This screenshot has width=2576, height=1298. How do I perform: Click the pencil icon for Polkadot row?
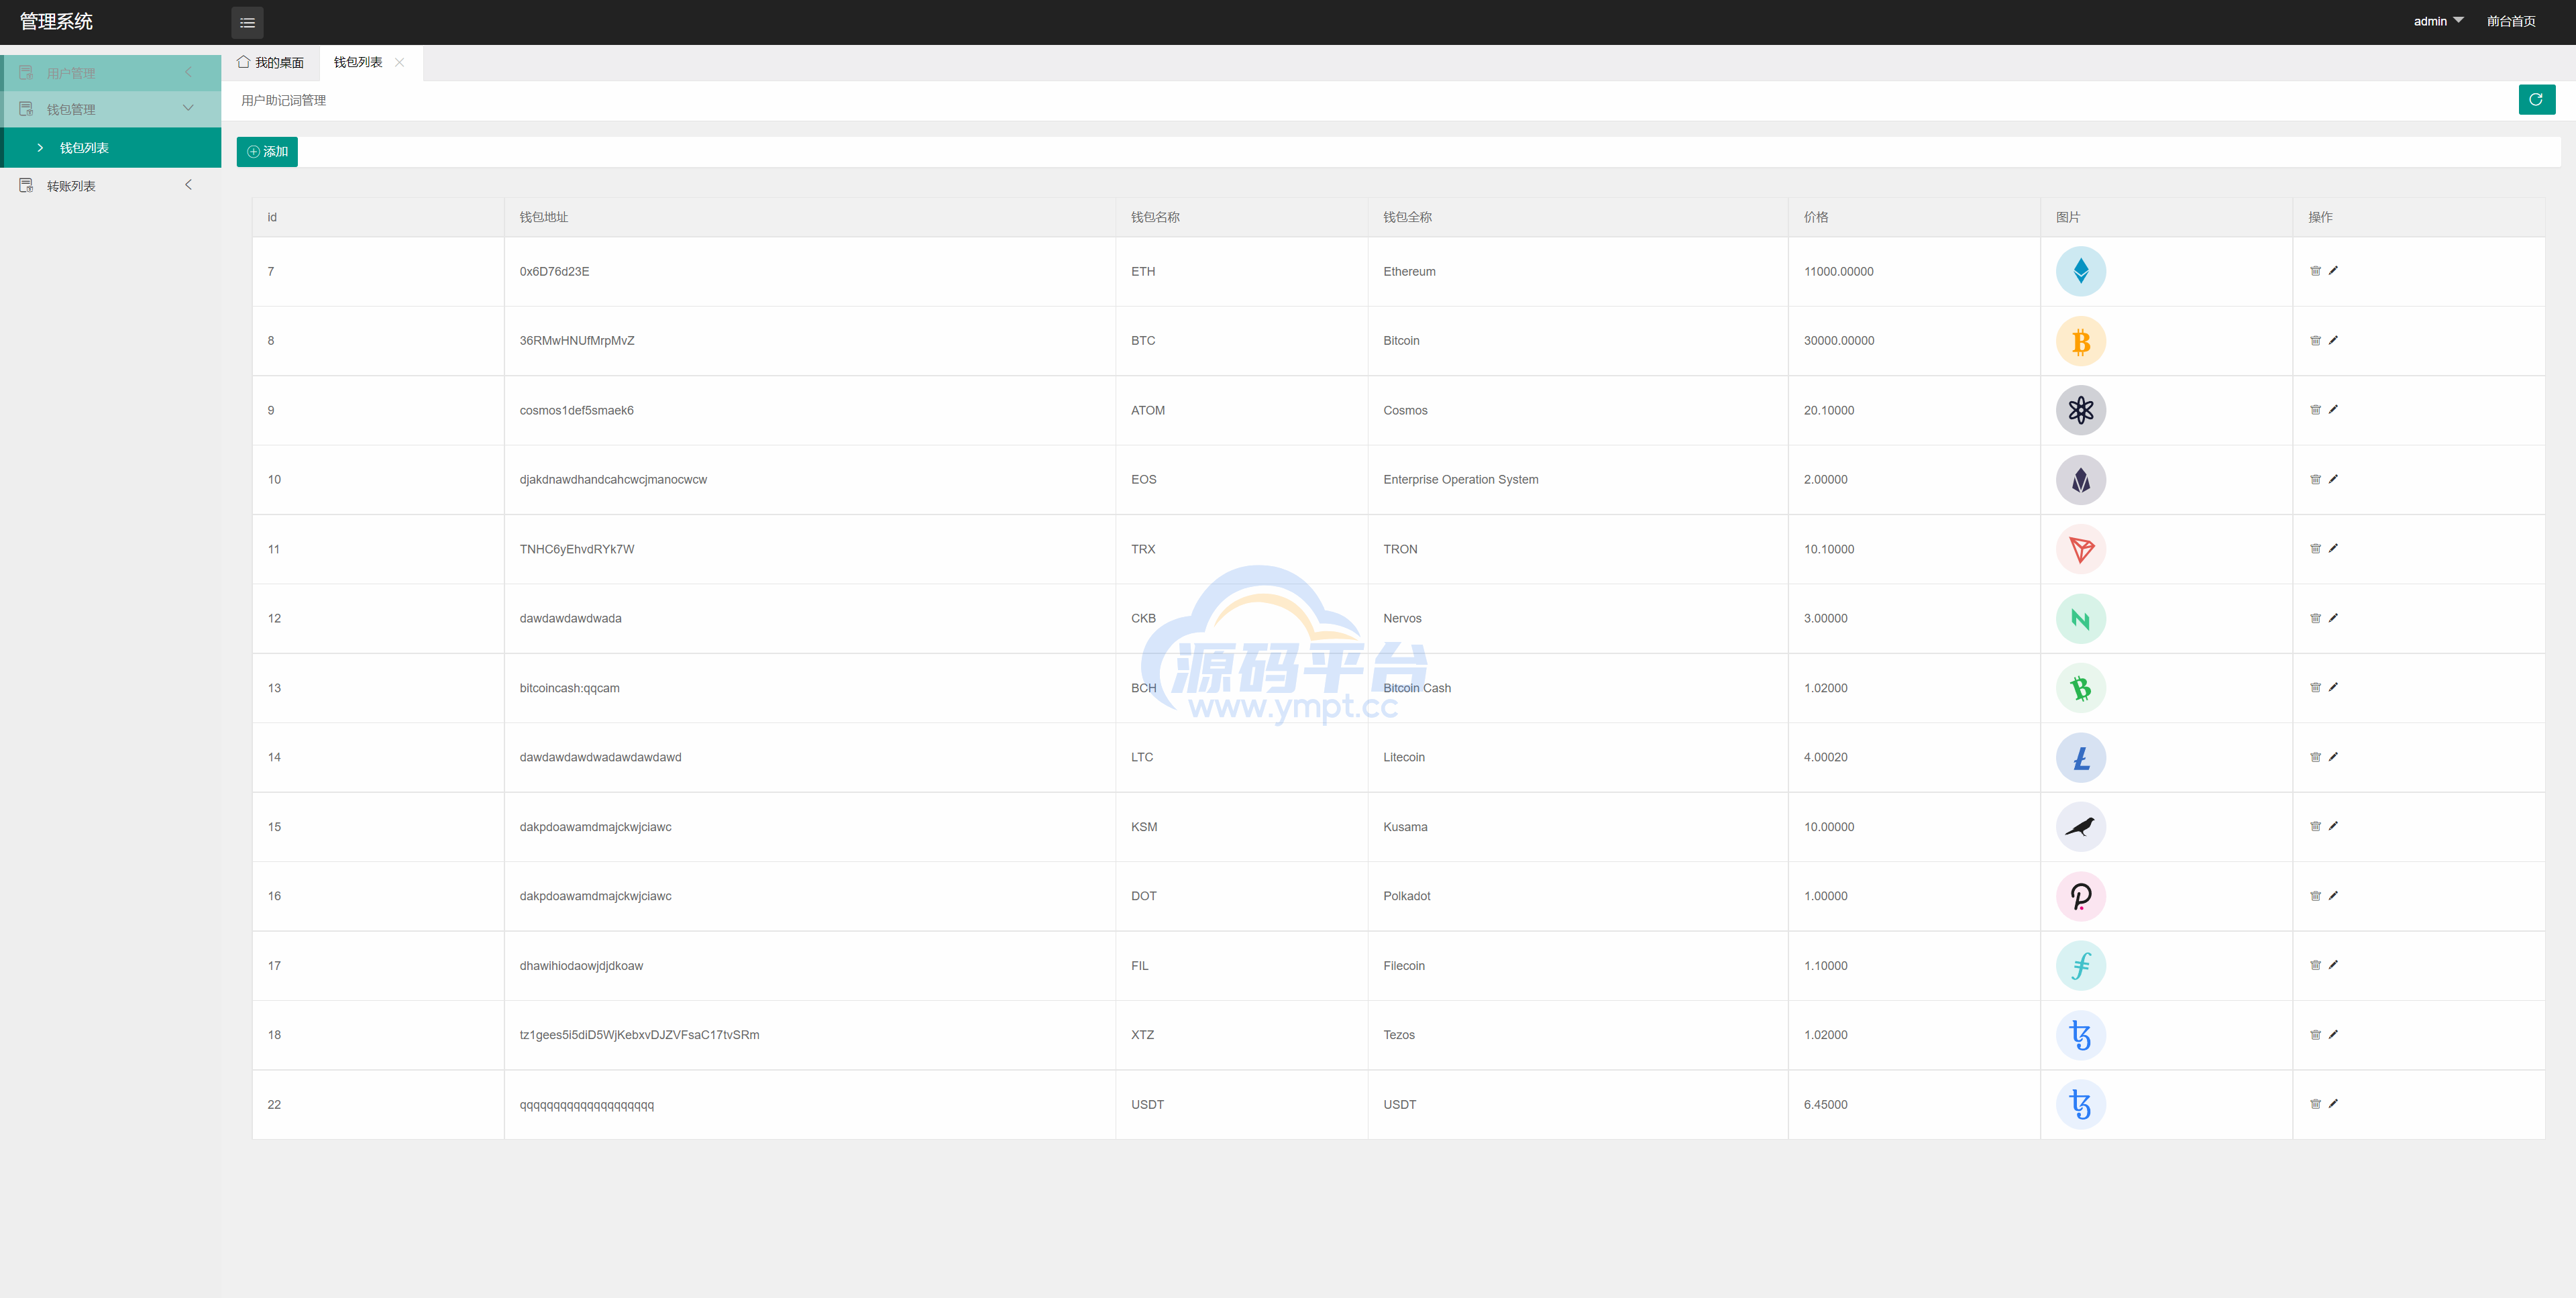click(x=2333, y=896)
